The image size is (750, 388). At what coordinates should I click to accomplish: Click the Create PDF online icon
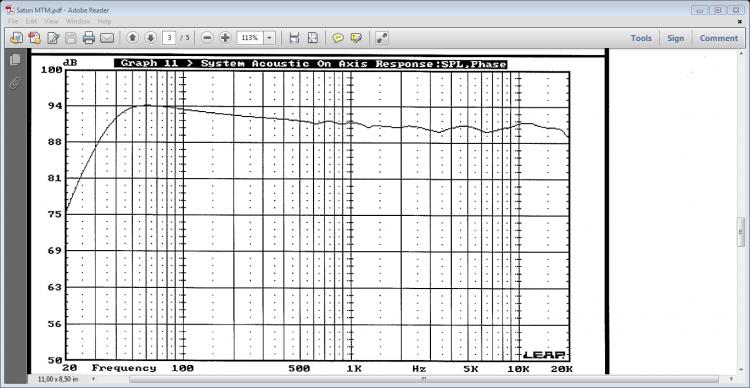[16, 38]
